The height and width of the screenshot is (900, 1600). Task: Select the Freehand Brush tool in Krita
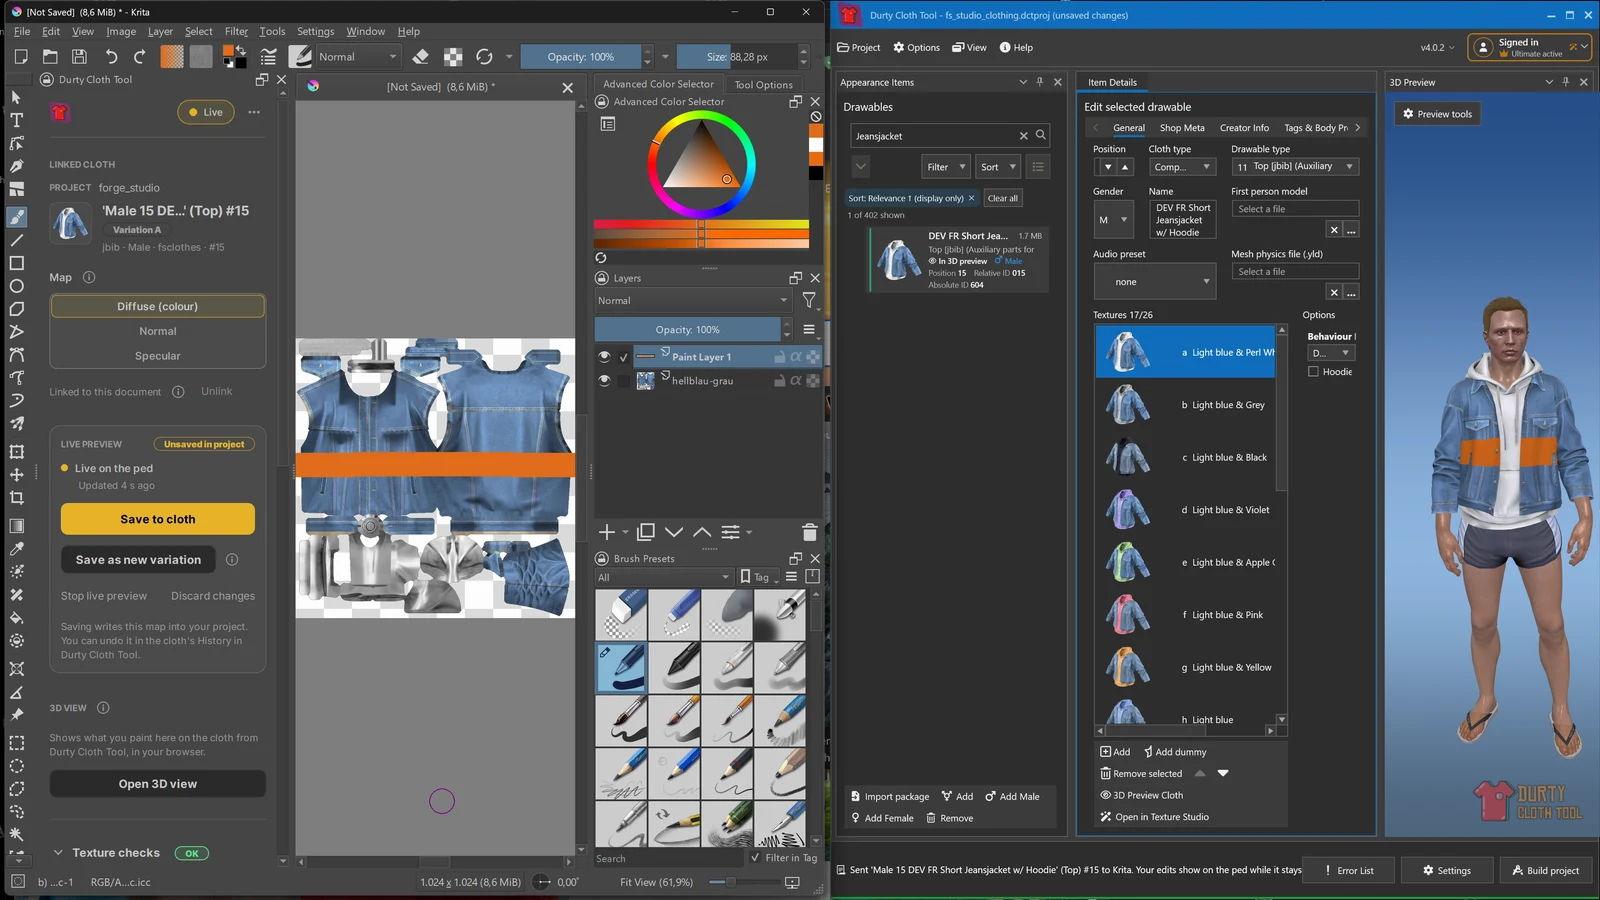click(x=16, y=217)
